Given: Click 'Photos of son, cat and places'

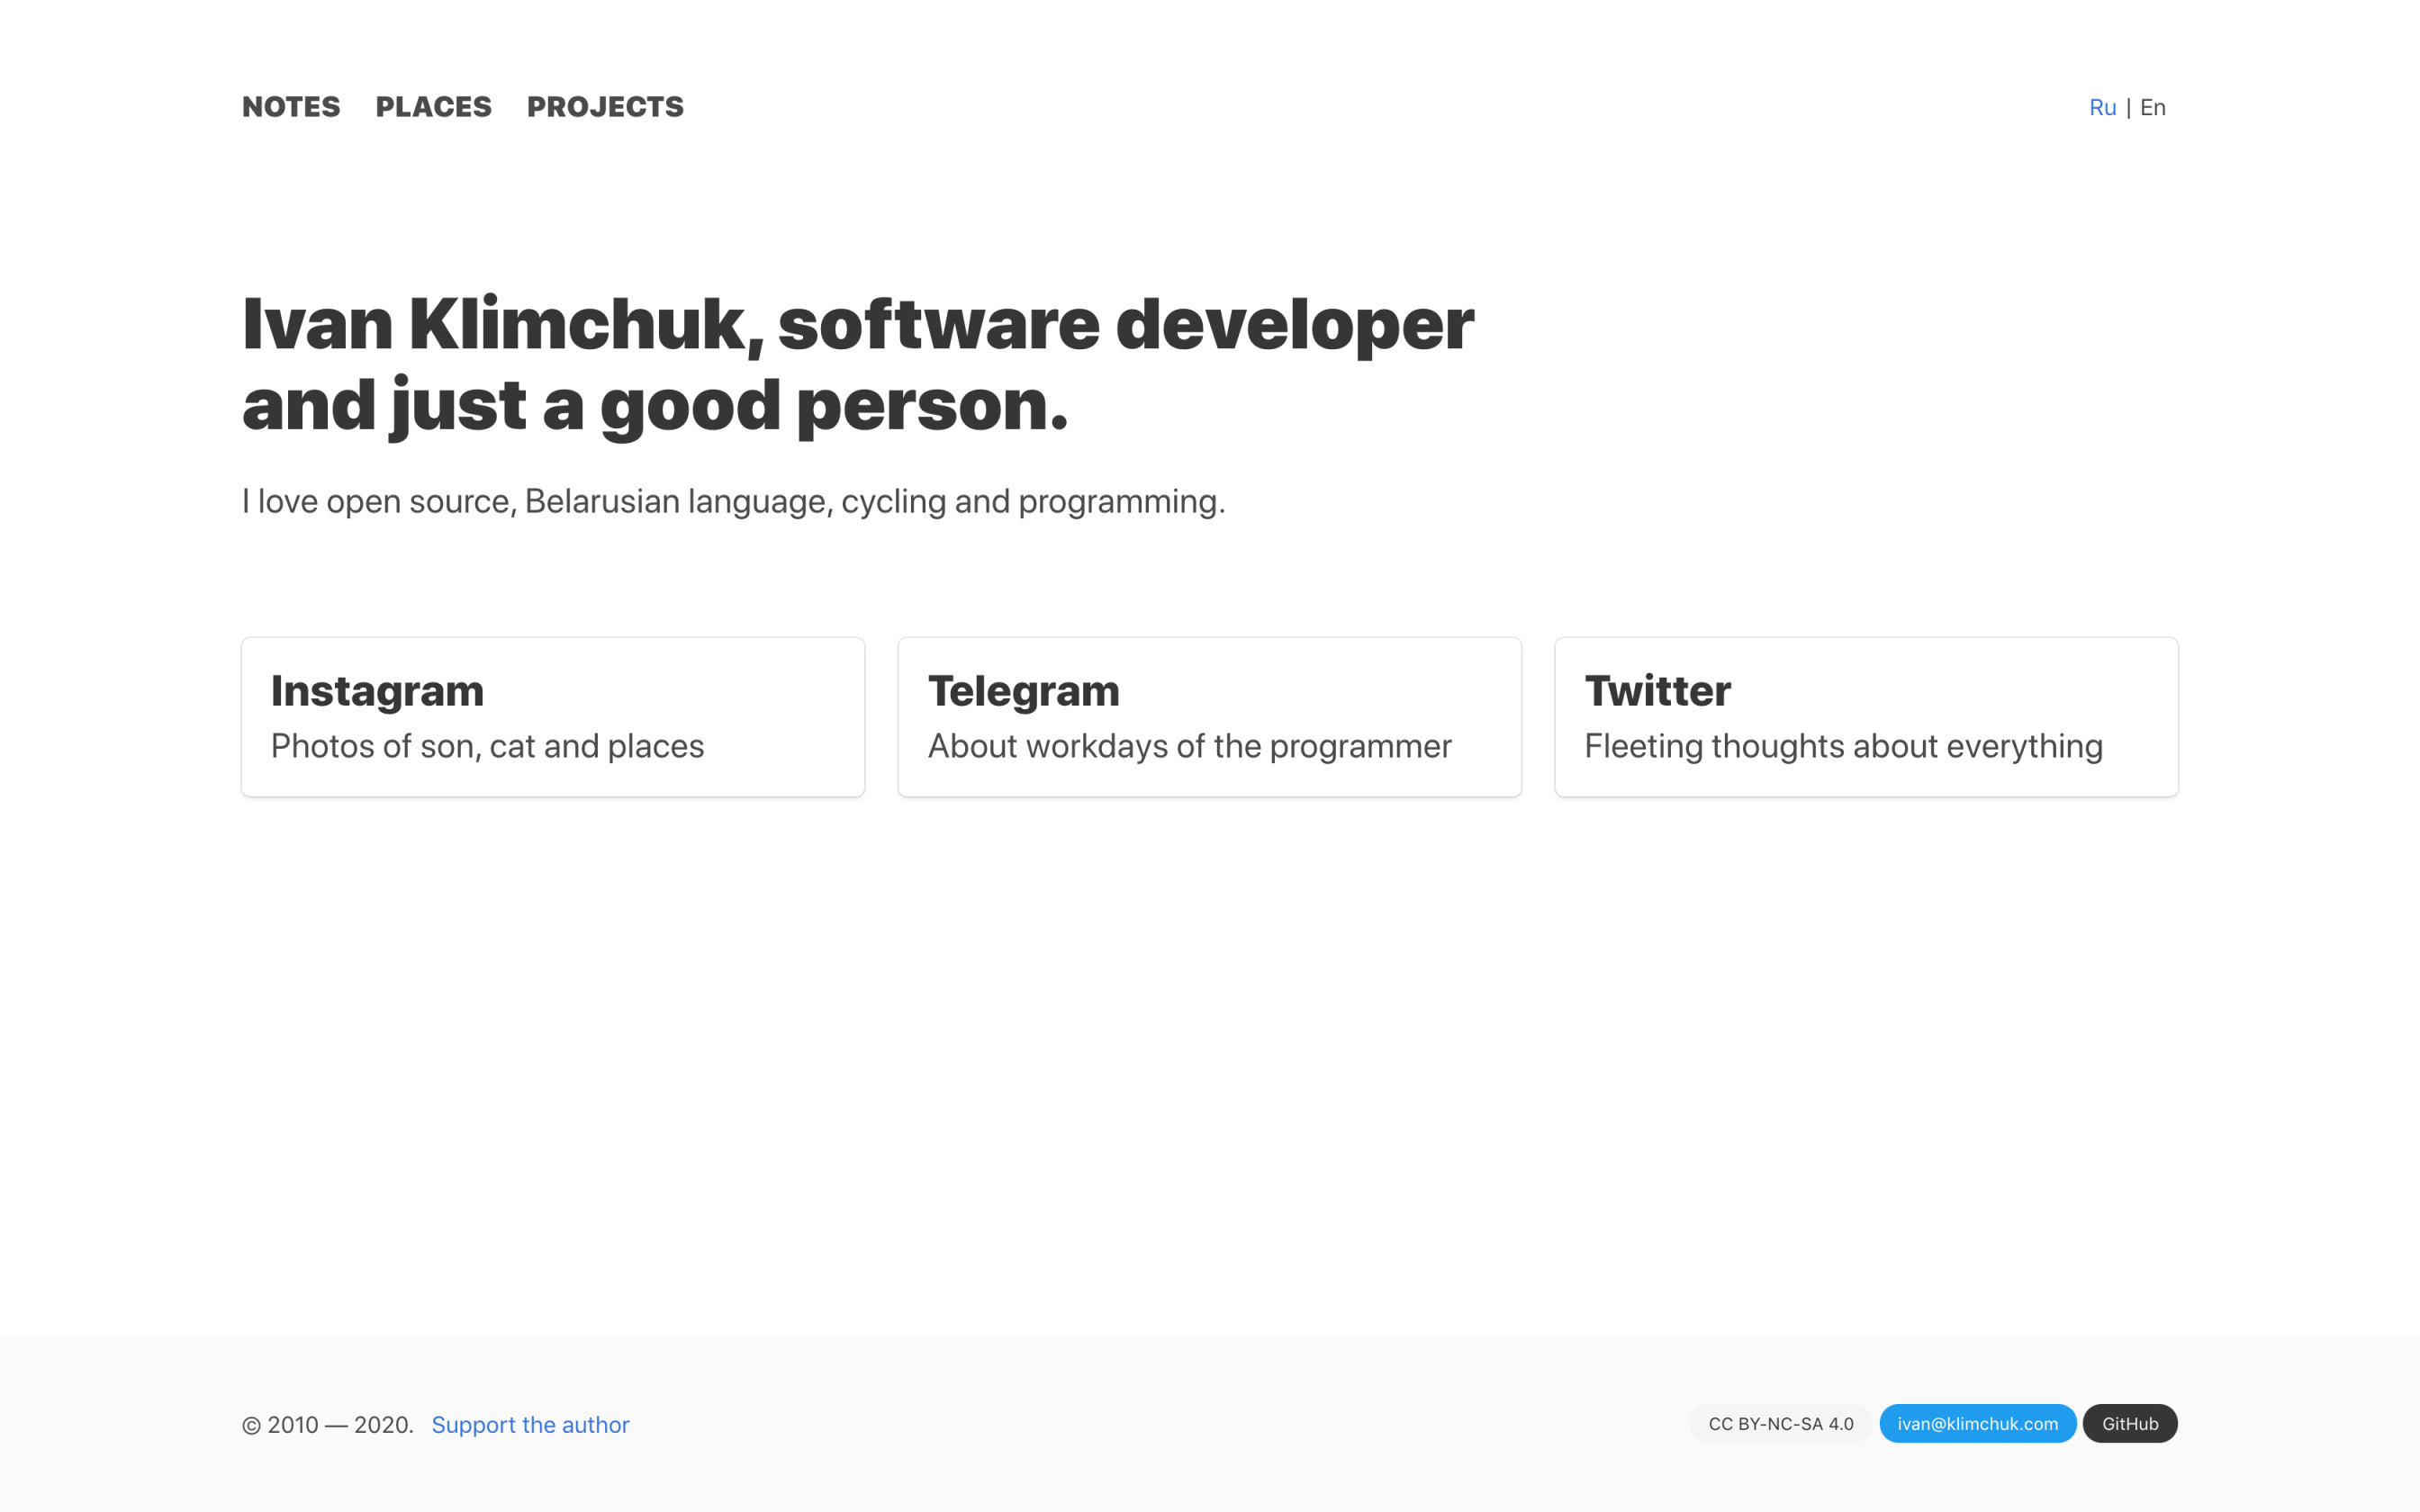Looking at the screenshot, I should click(487, 746).
